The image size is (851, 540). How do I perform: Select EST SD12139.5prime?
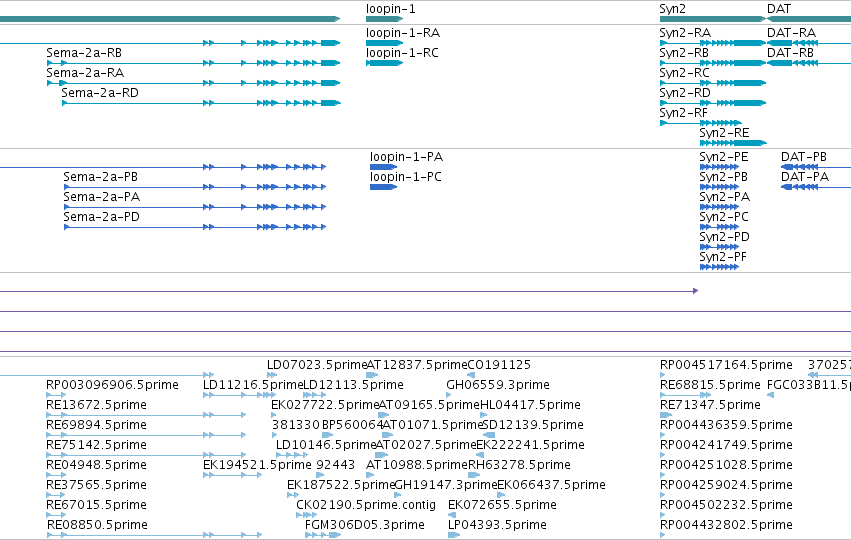tap(533, 425)
